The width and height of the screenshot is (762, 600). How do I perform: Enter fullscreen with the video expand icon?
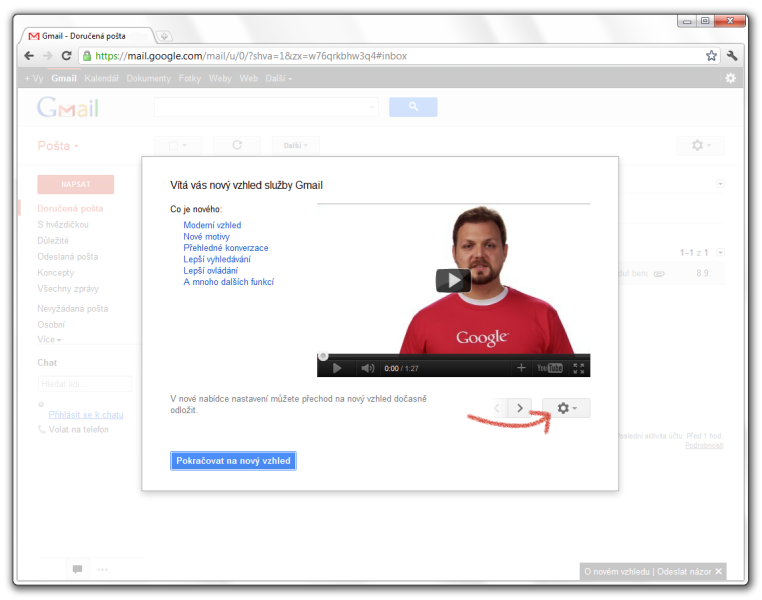578,368
